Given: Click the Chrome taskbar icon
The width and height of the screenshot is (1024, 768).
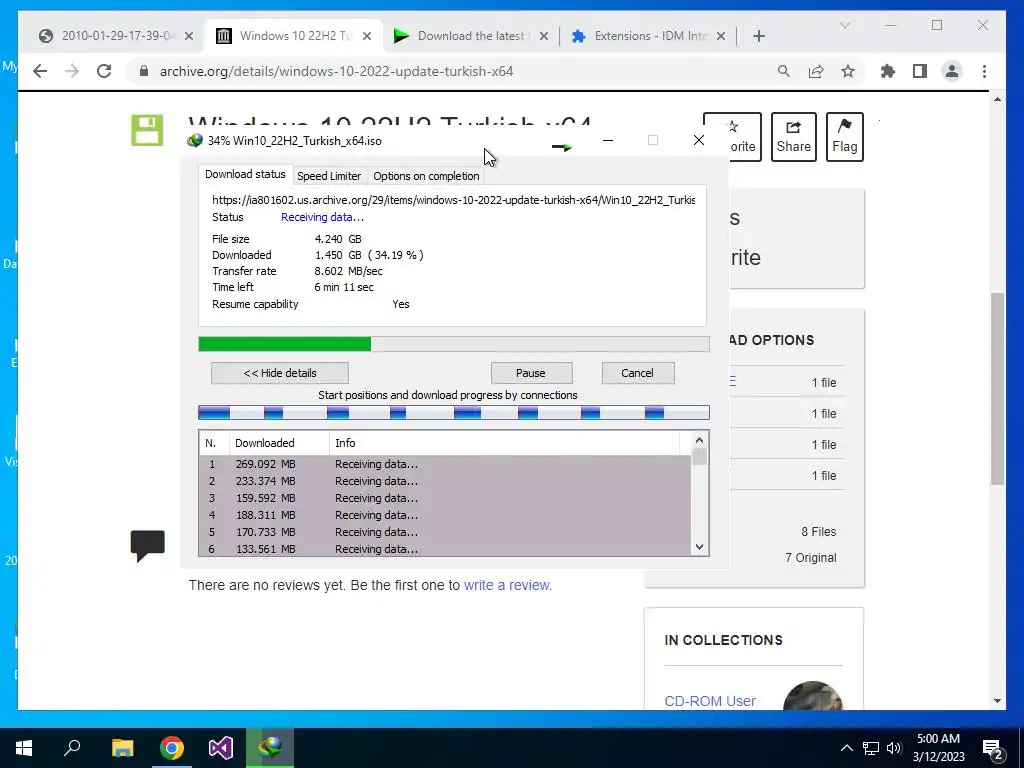Looking at the screenshot, I should coord(172,747).
